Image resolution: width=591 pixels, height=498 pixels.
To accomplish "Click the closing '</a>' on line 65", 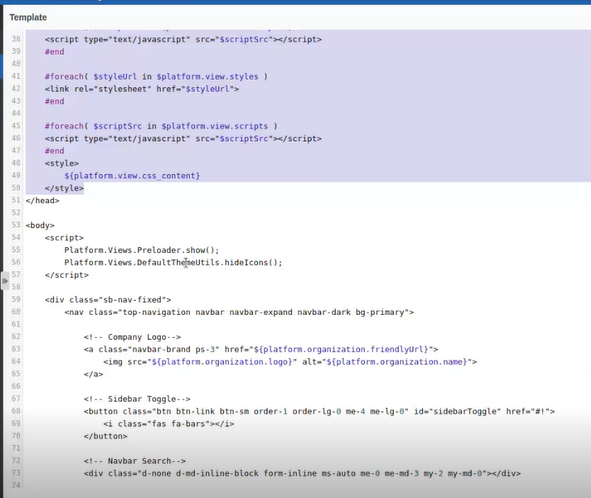I will (x=93, y=374).
